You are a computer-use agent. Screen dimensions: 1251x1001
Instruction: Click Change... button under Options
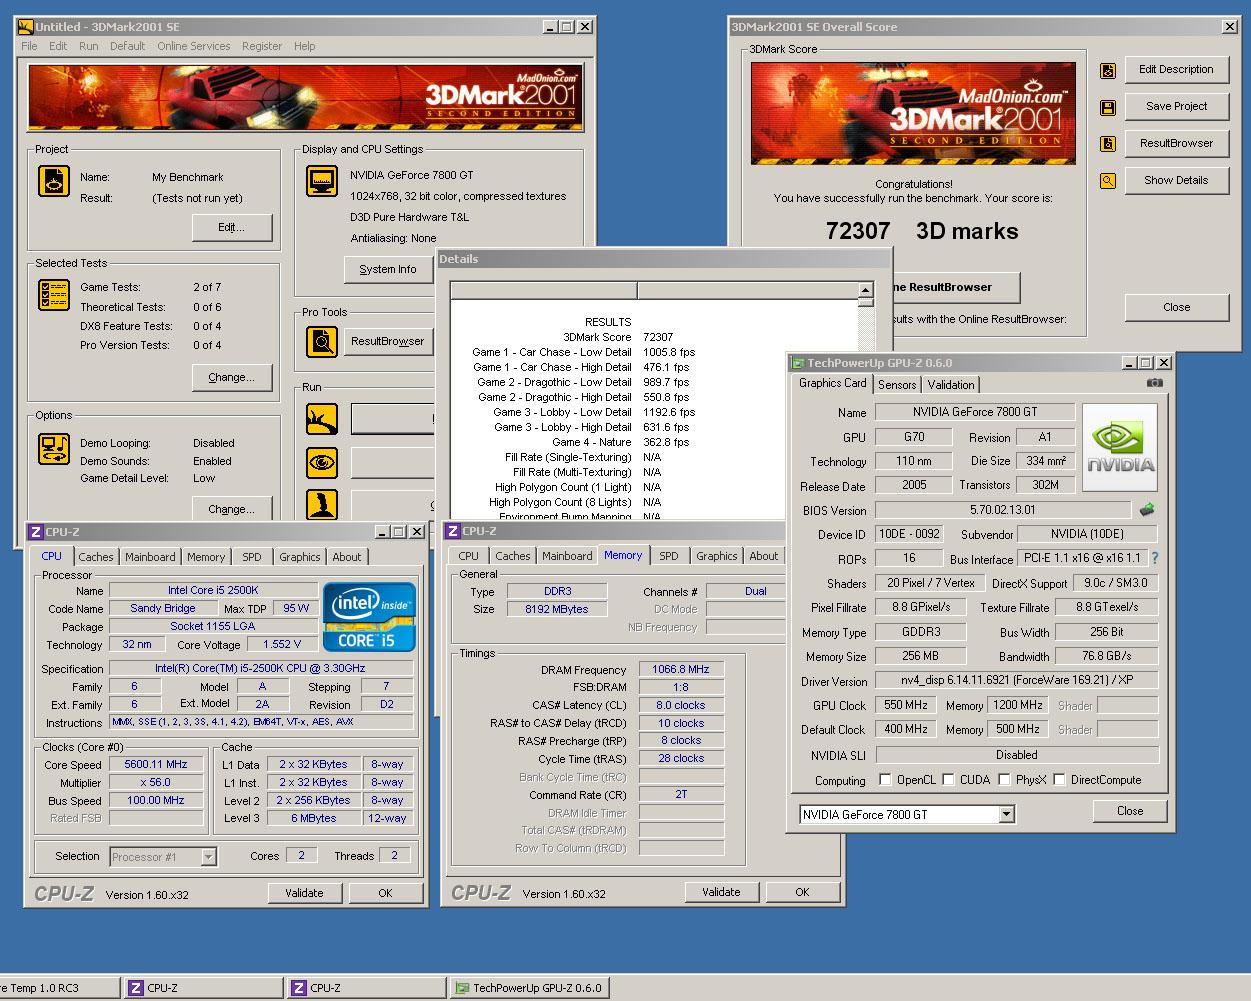[x=232, y=509]
